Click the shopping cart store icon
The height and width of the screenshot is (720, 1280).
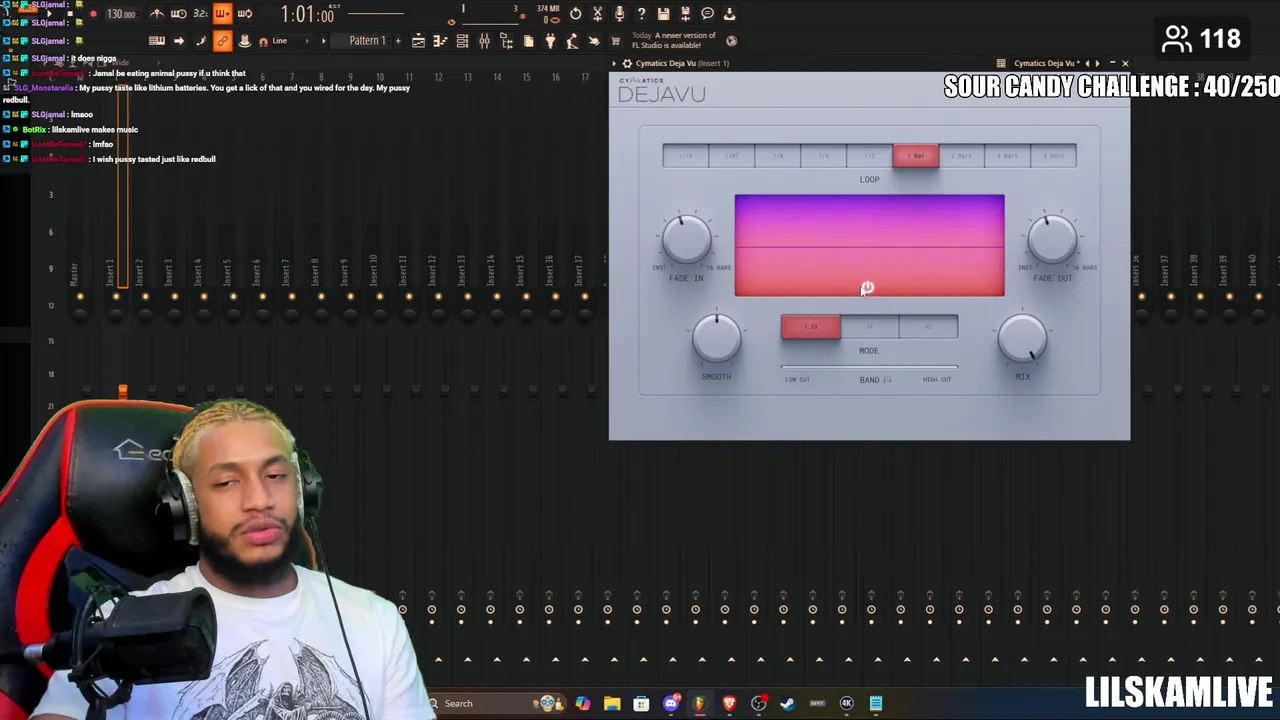coord(616,41)
